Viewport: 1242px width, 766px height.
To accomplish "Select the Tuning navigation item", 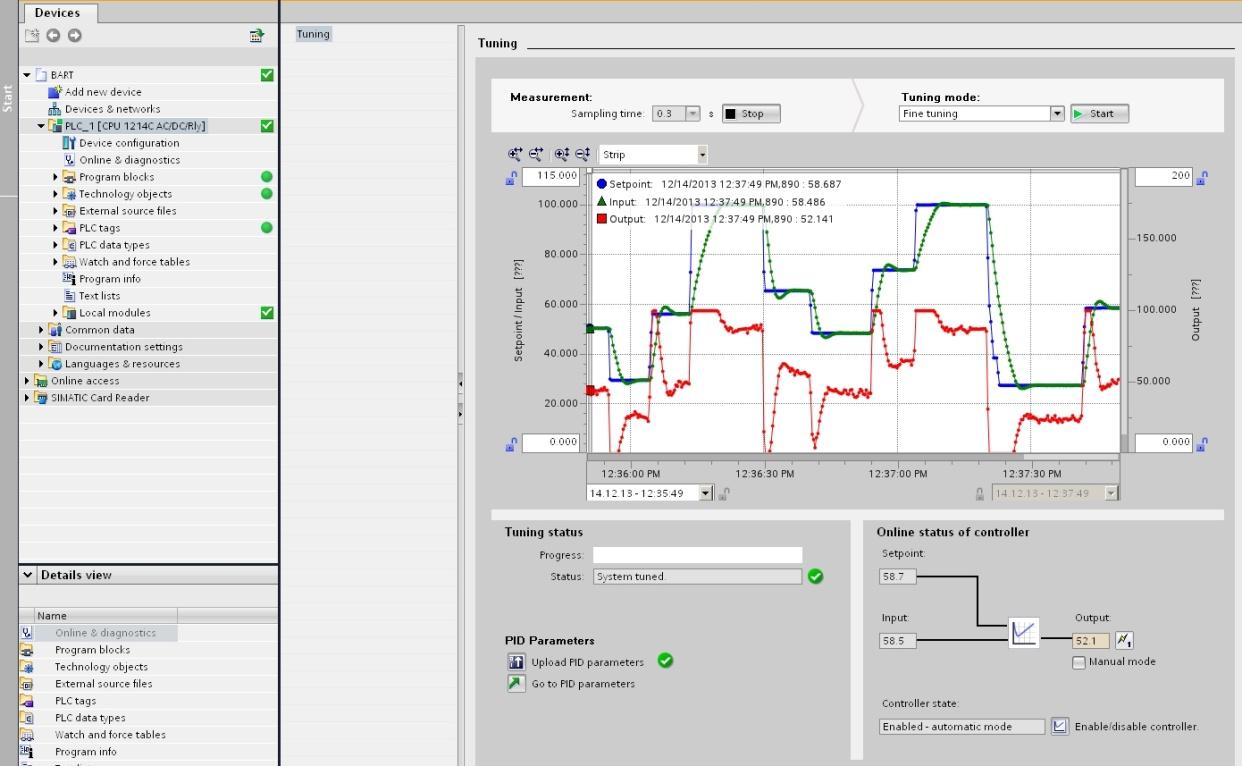I will 313,34.
